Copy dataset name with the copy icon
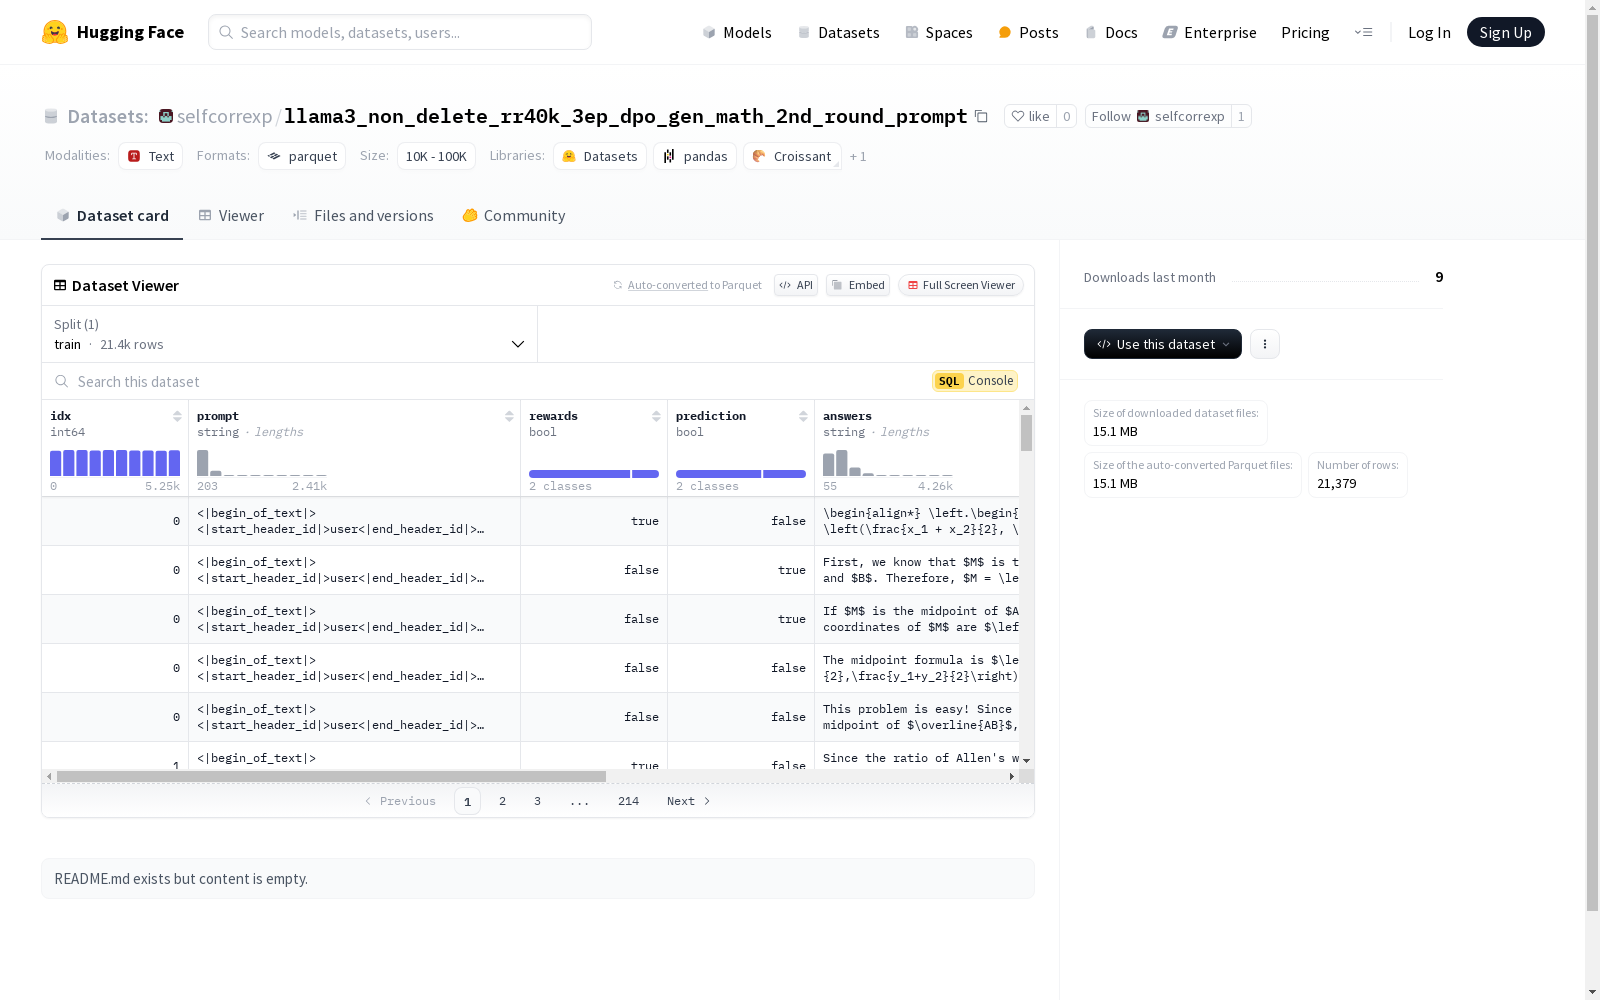This screenshot has height=1000, width=1600. pos(981,117)
